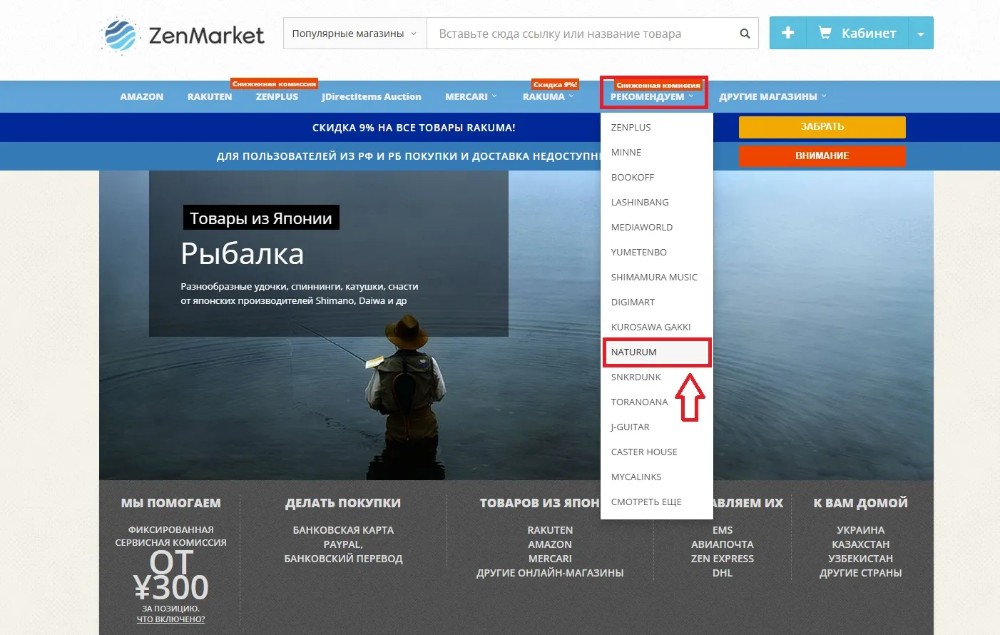Open the RAKUTEN nav item
1000x635 pixels.
pos(209,97)
